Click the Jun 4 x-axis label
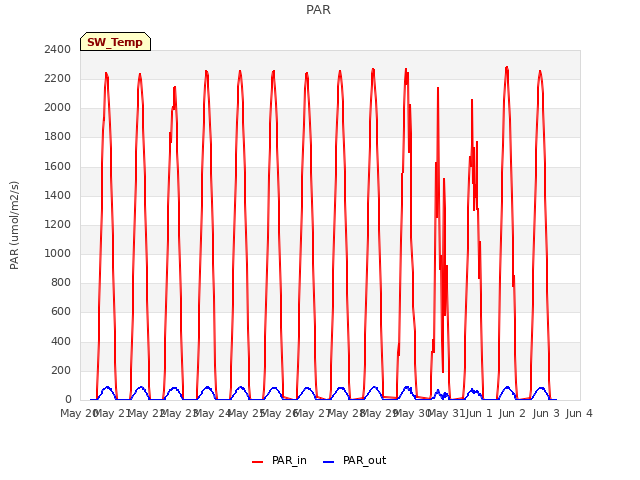640x480 pixels. (x=579, y=413)
